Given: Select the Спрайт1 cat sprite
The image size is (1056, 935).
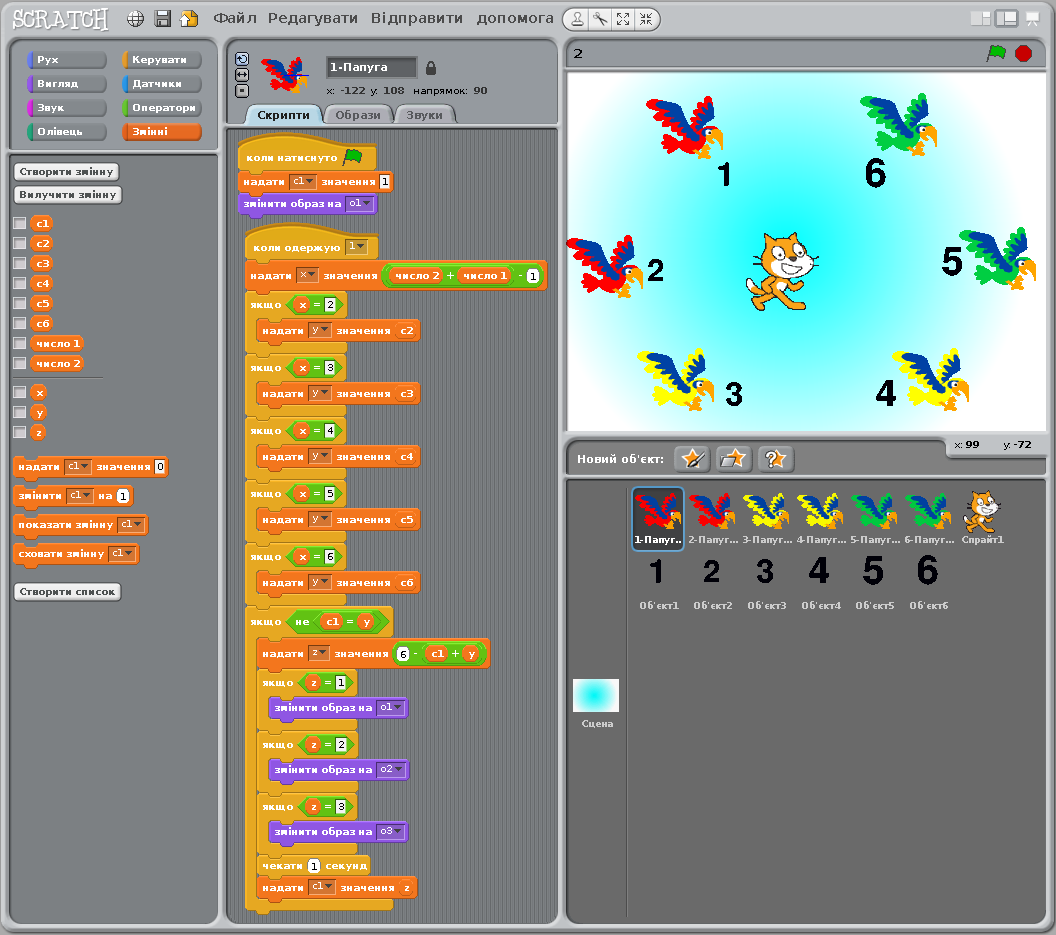Looking at the screenshot, I should pyautogui.click(x=983, y=517).
